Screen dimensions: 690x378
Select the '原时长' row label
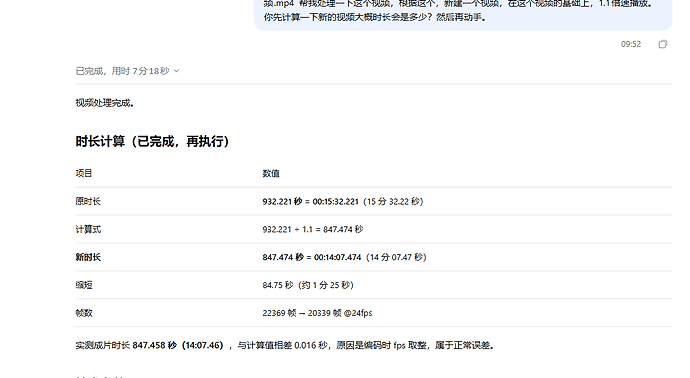point(88,201)
